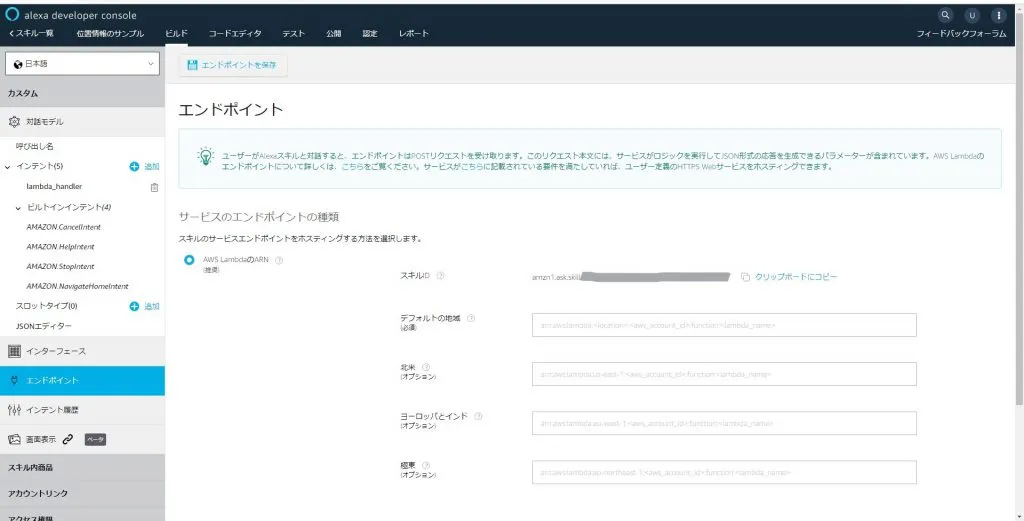Click the help icon next to スキルID
The image size is (1024, 521).
click(440, 276)
